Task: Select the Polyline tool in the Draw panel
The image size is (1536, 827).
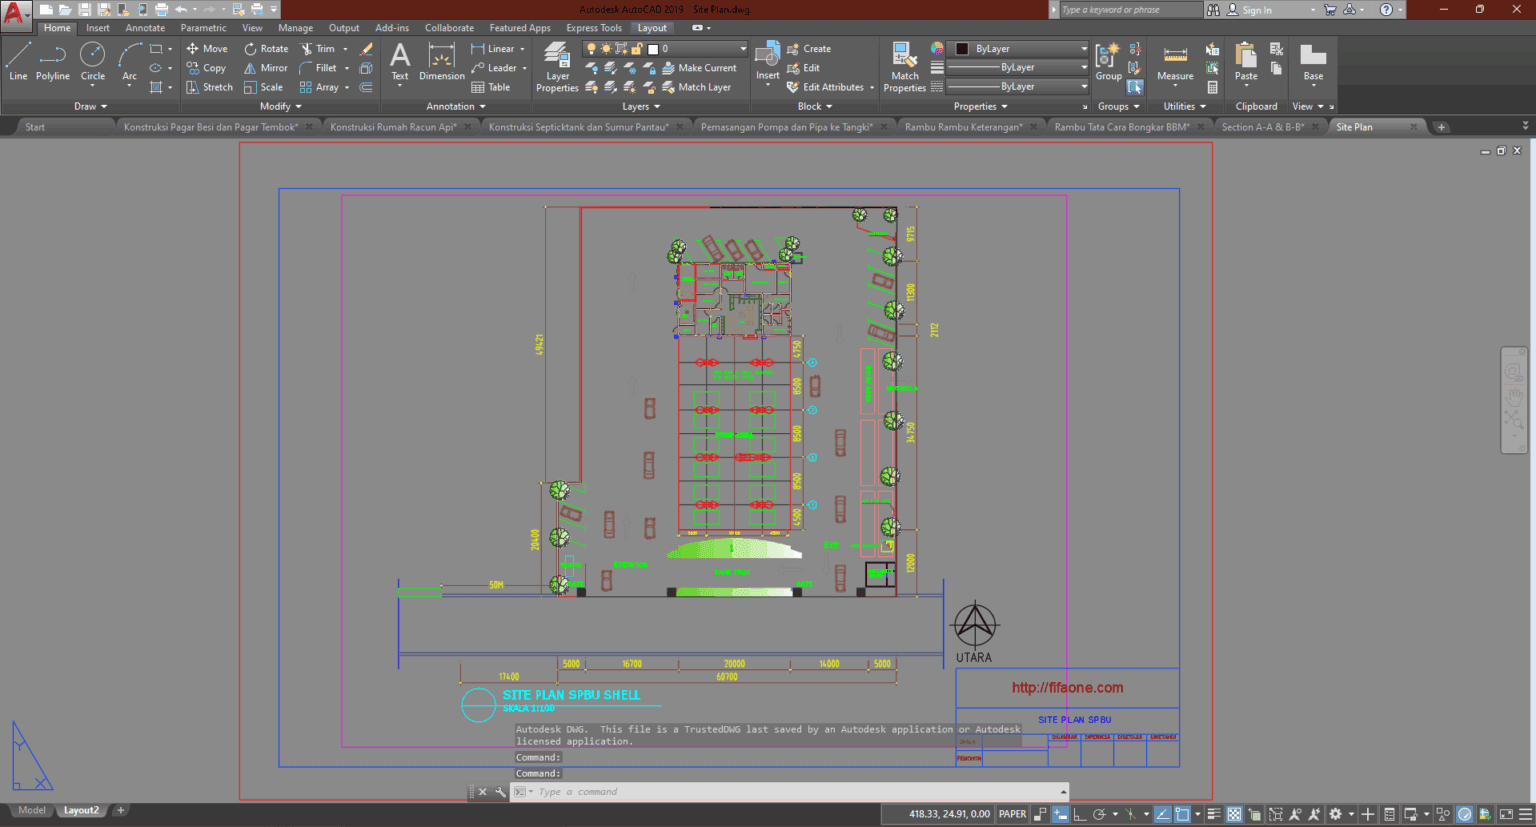Action: point(52,62)
